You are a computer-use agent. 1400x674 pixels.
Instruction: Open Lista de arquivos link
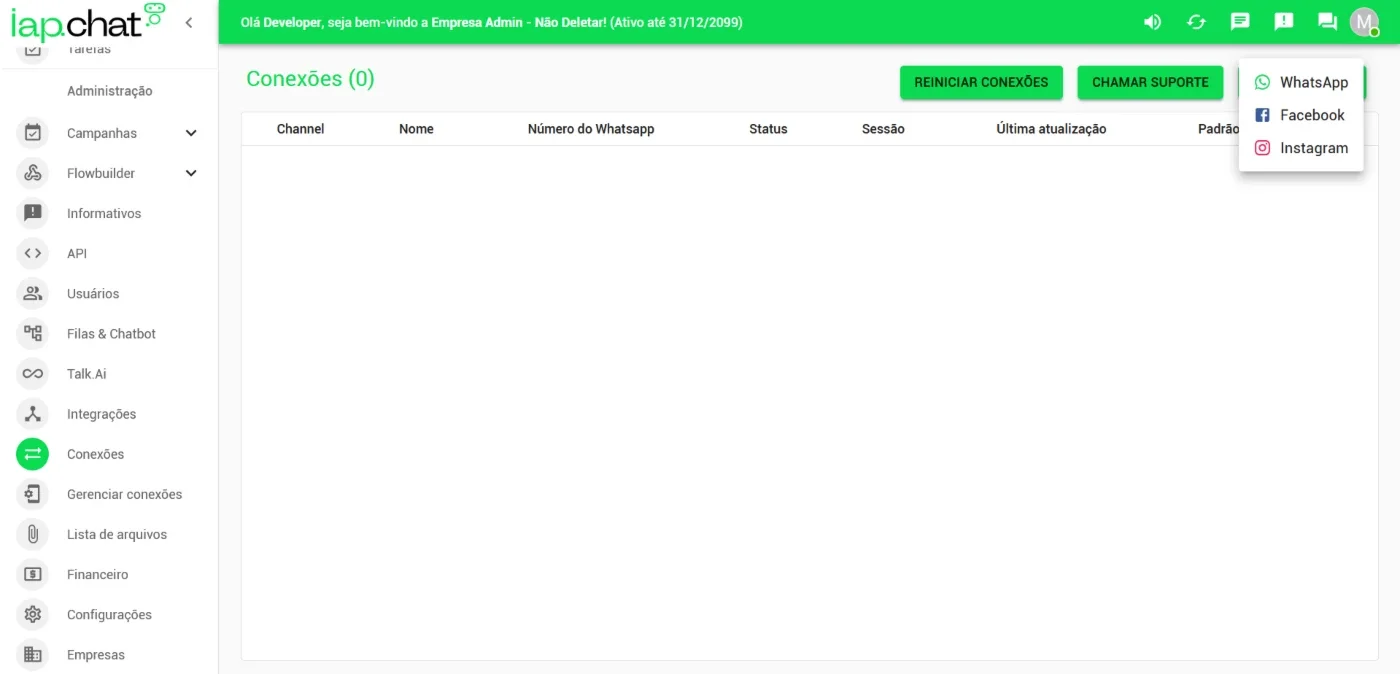[x=117, y=534]
